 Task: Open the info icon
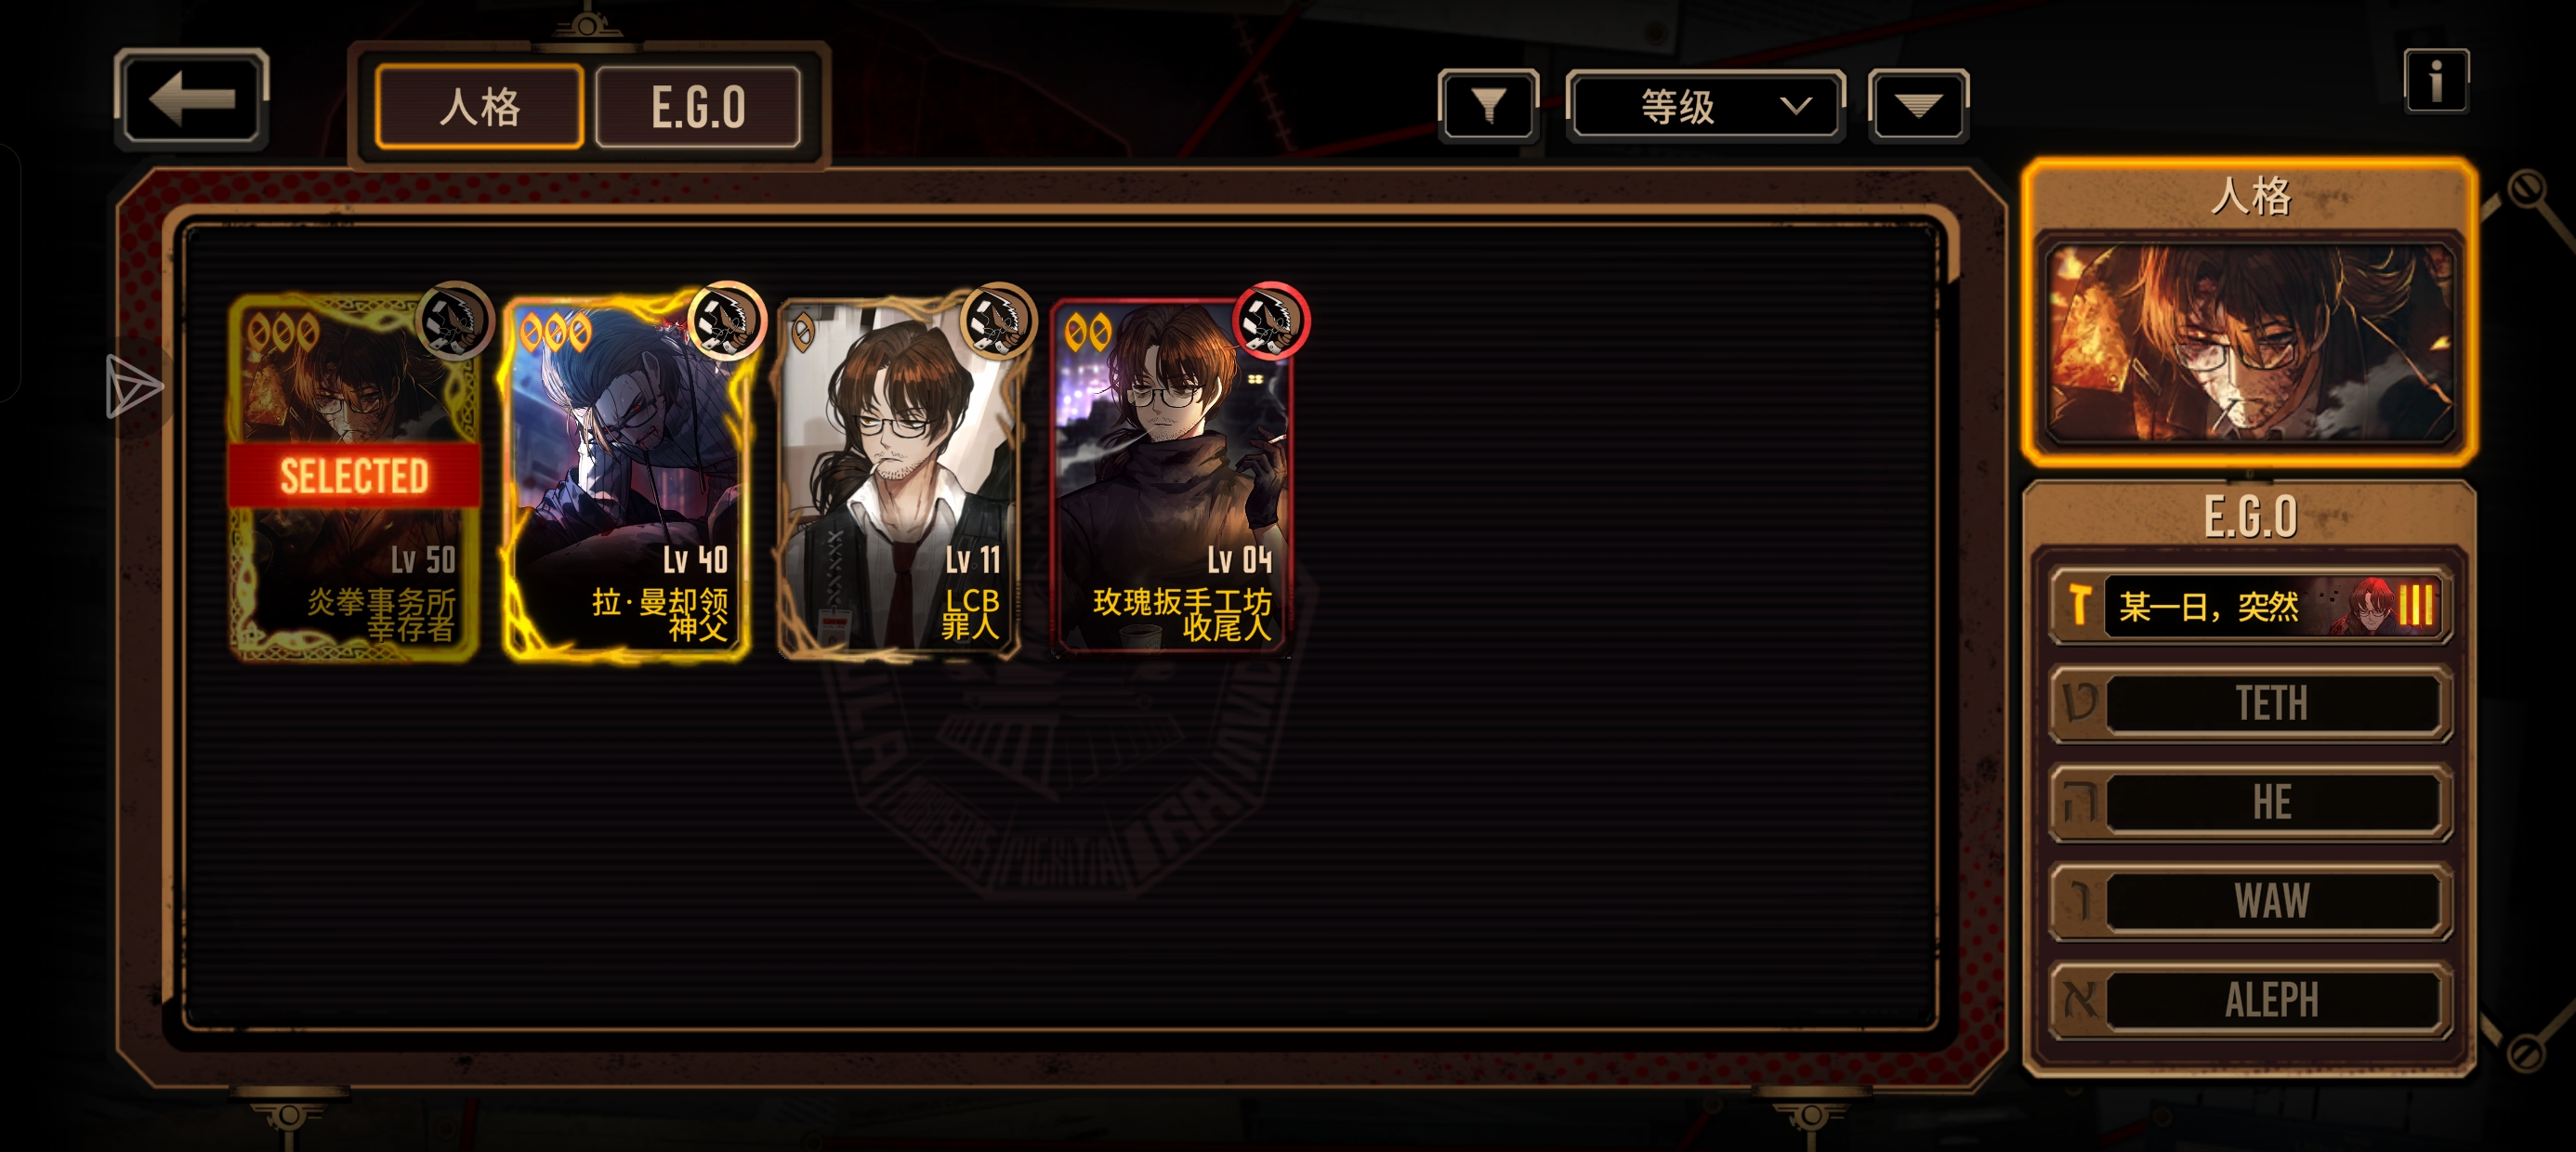[2436, 80]
